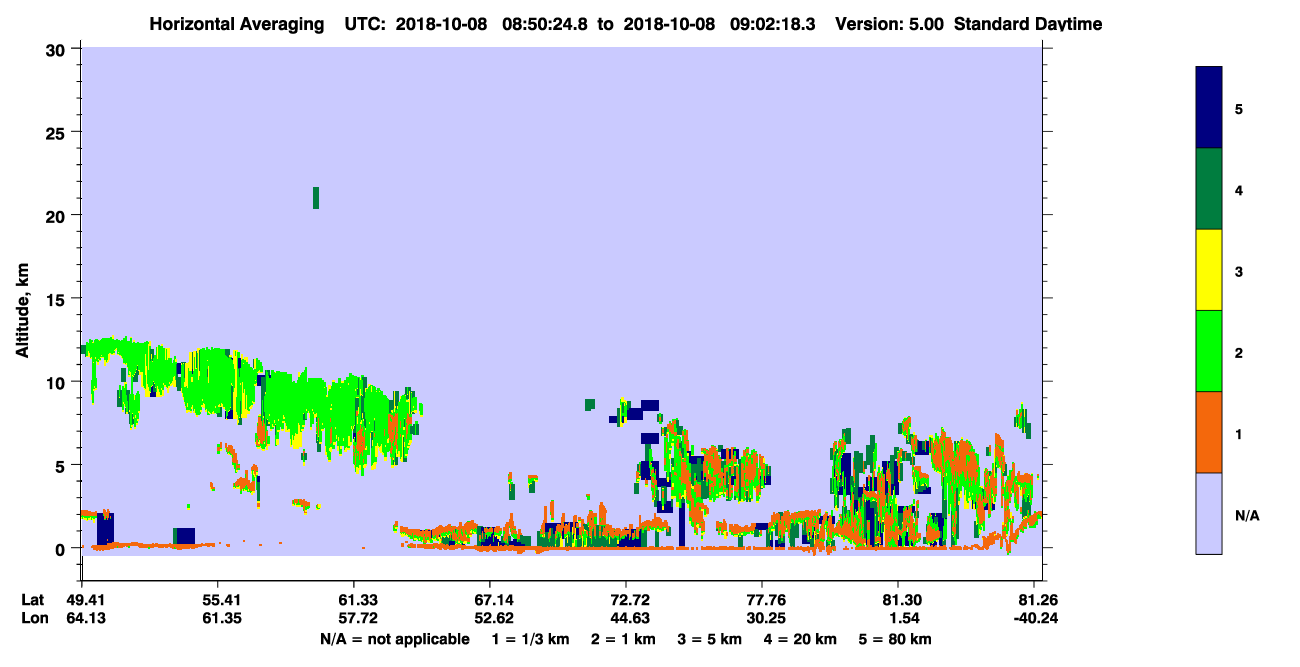The width and height of the screenshot is (1300, 667).
Task: Click the 'Lat' row label
Action: [x=33, y=600]
